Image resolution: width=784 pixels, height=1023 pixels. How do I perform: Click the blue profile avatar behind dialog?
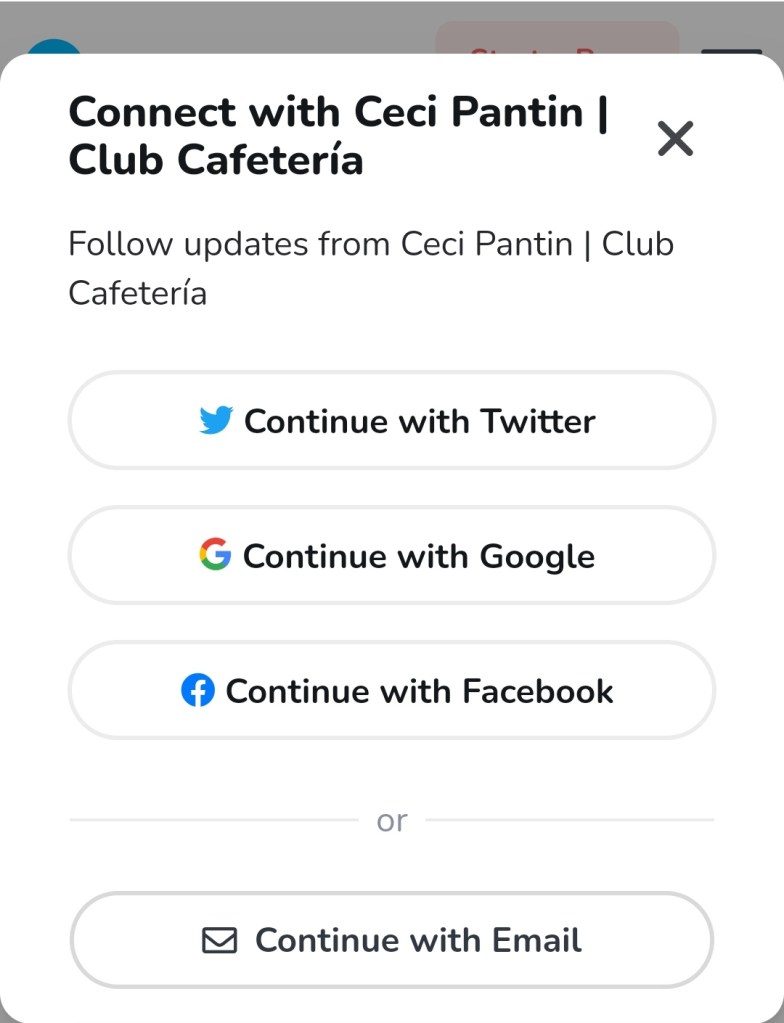point(52,46)
